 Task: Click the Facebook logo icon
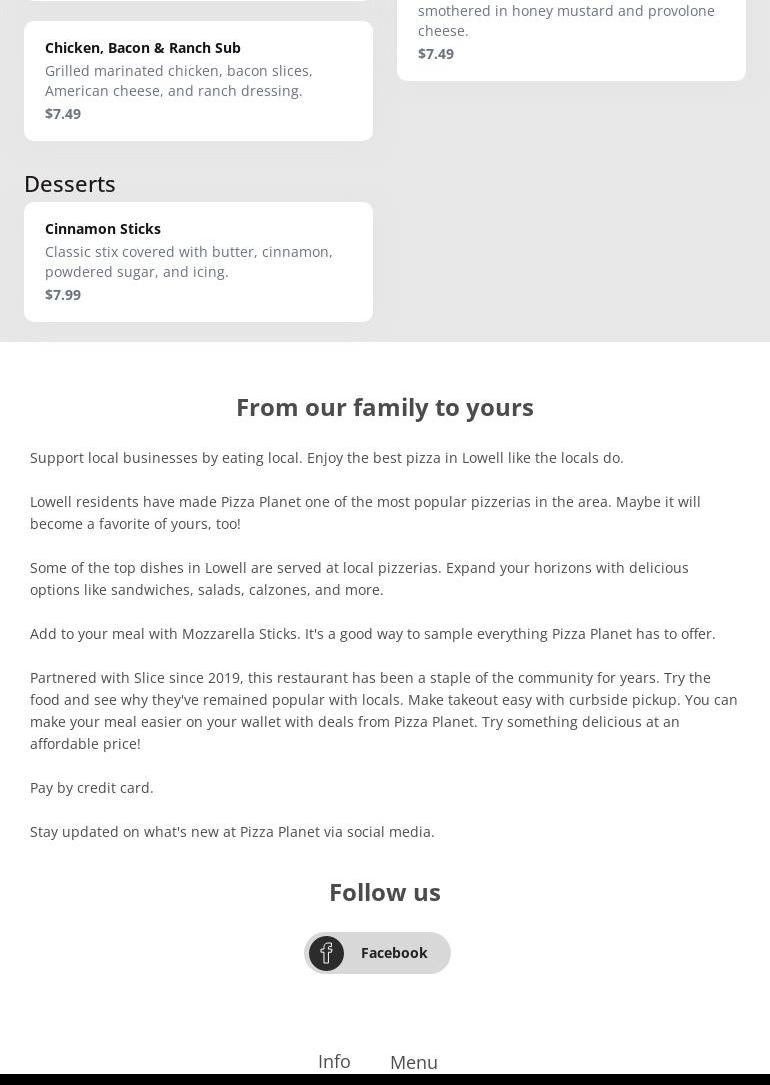pyautogui.click(x=326, y=953)
